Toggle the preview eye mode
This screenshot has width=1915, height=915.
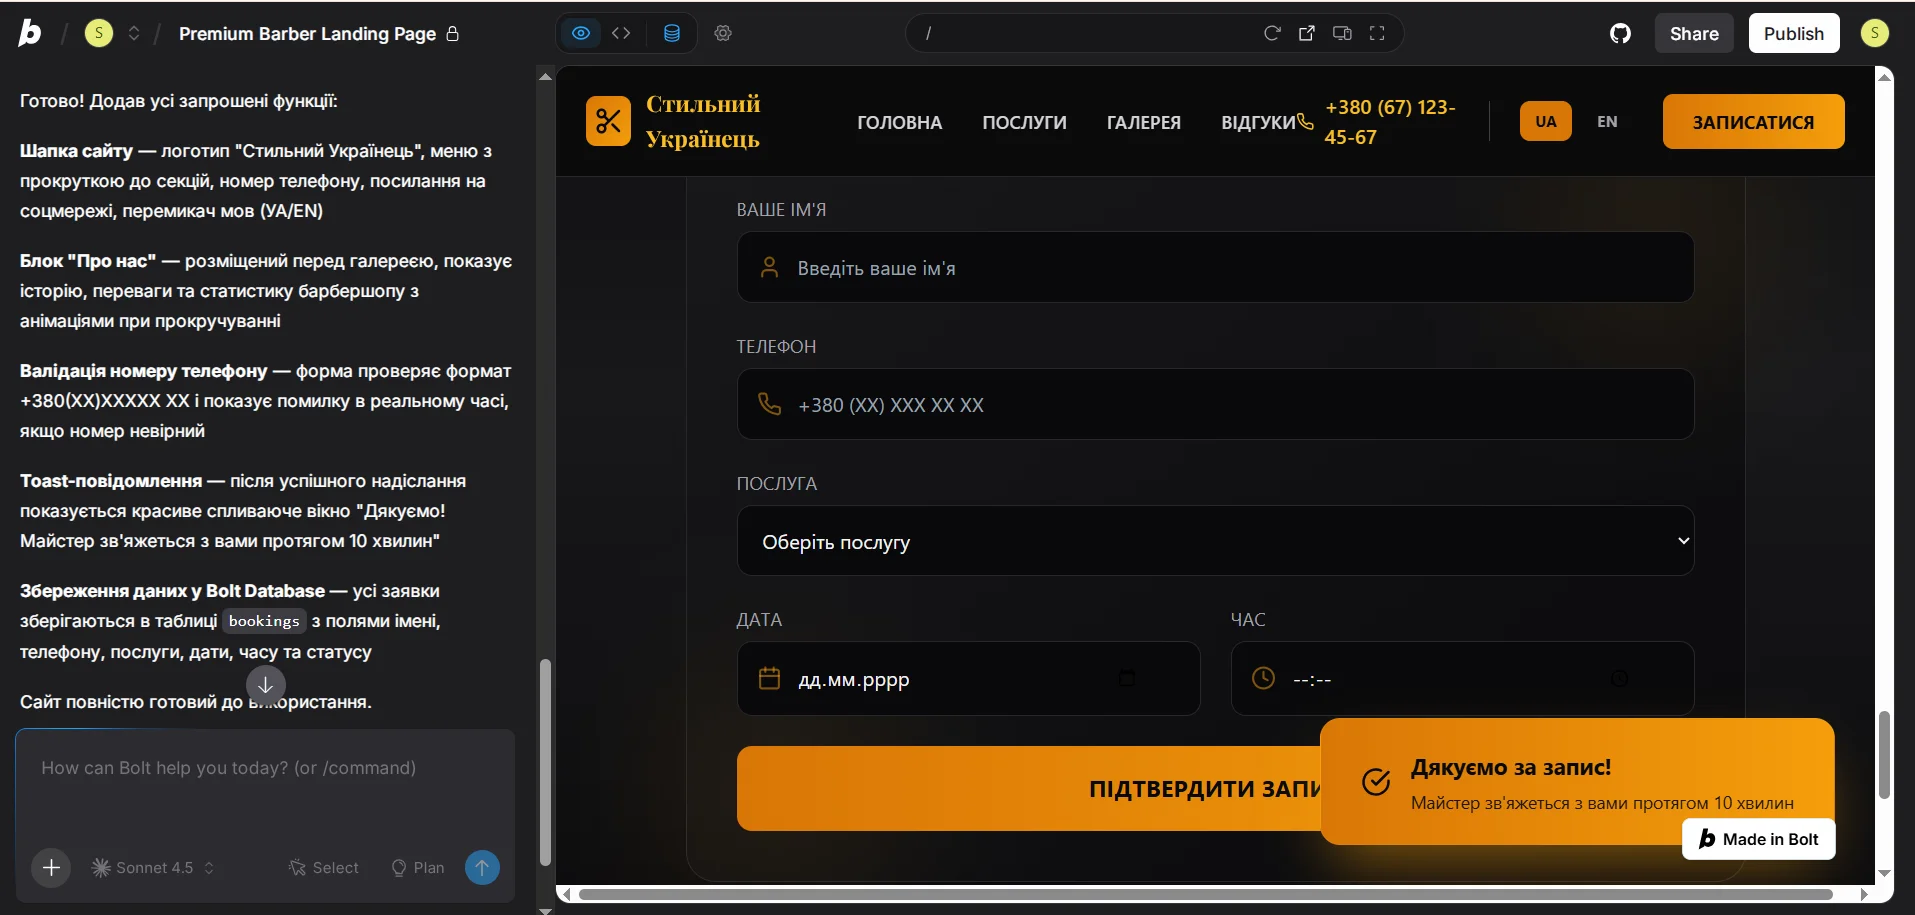[581, 33]
